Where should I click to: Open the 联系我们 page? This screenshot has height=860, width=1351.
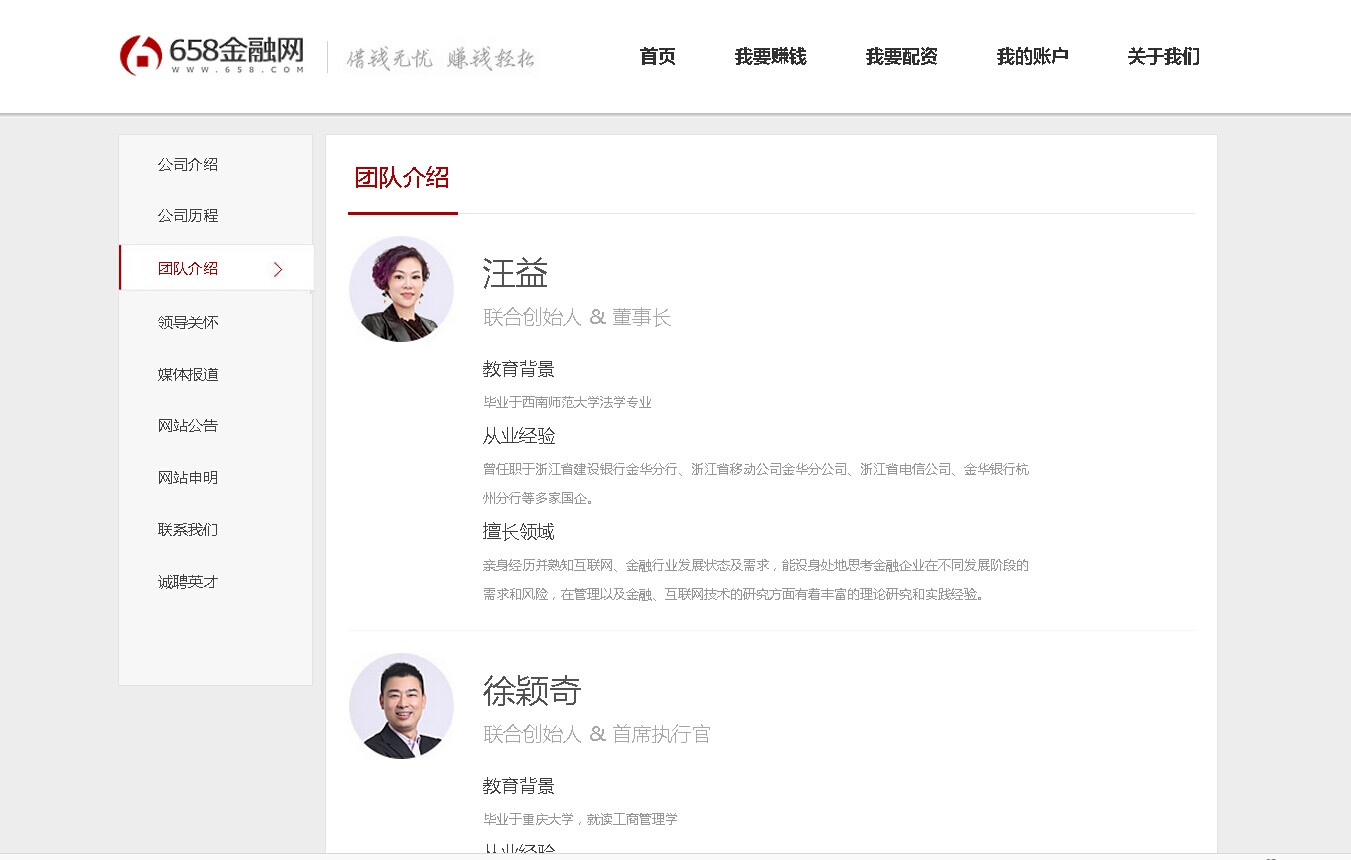pyautogui.click(x=187, y=529)
